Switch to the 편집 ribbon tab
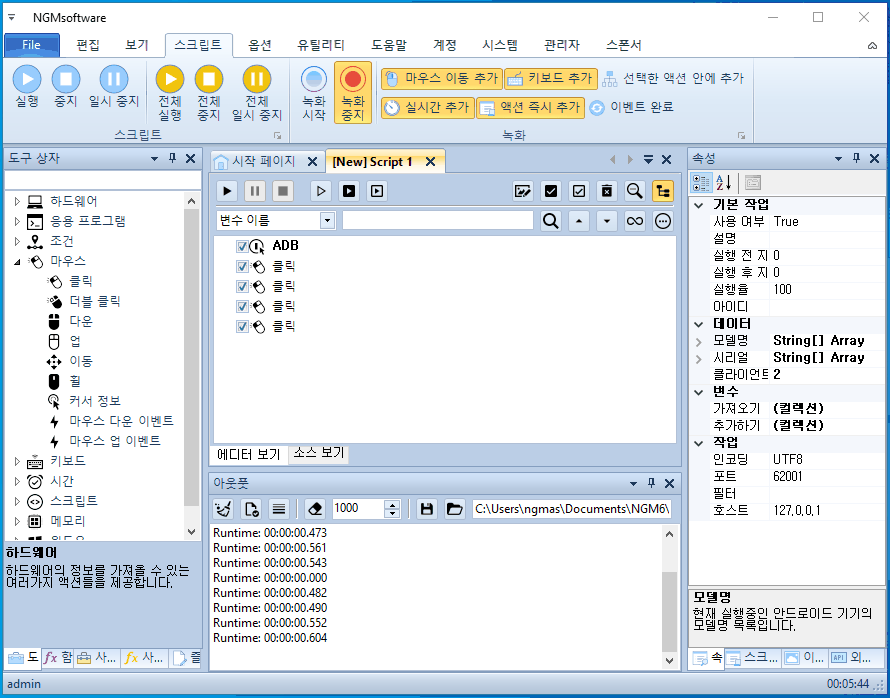Screen dimensions: 890x698 point(88,45)
